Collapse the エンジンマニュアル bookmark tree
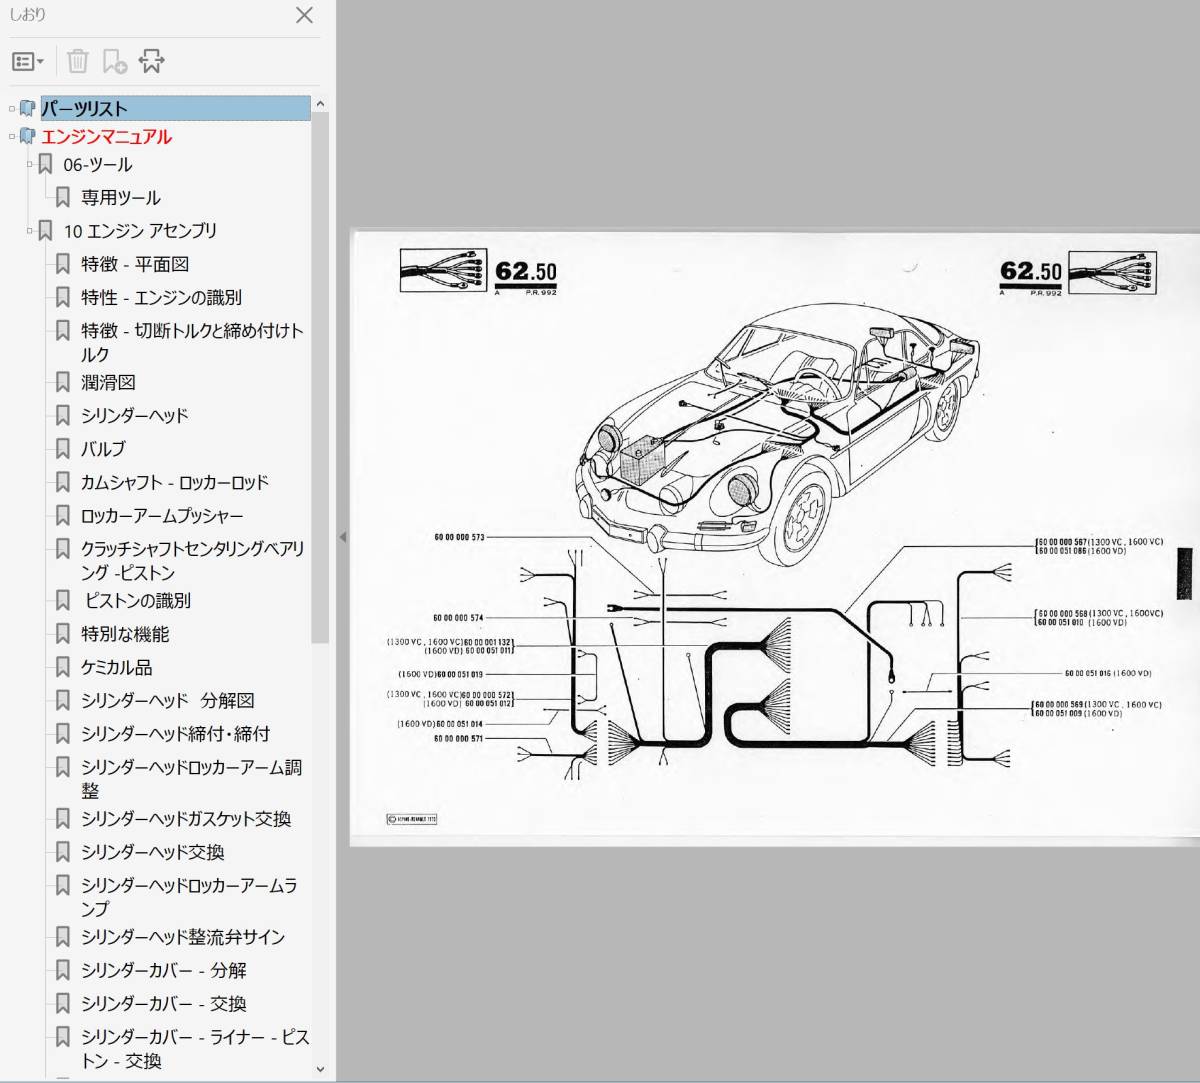The height and width of the screenshot is (1083, 1200). click(12, 137)
